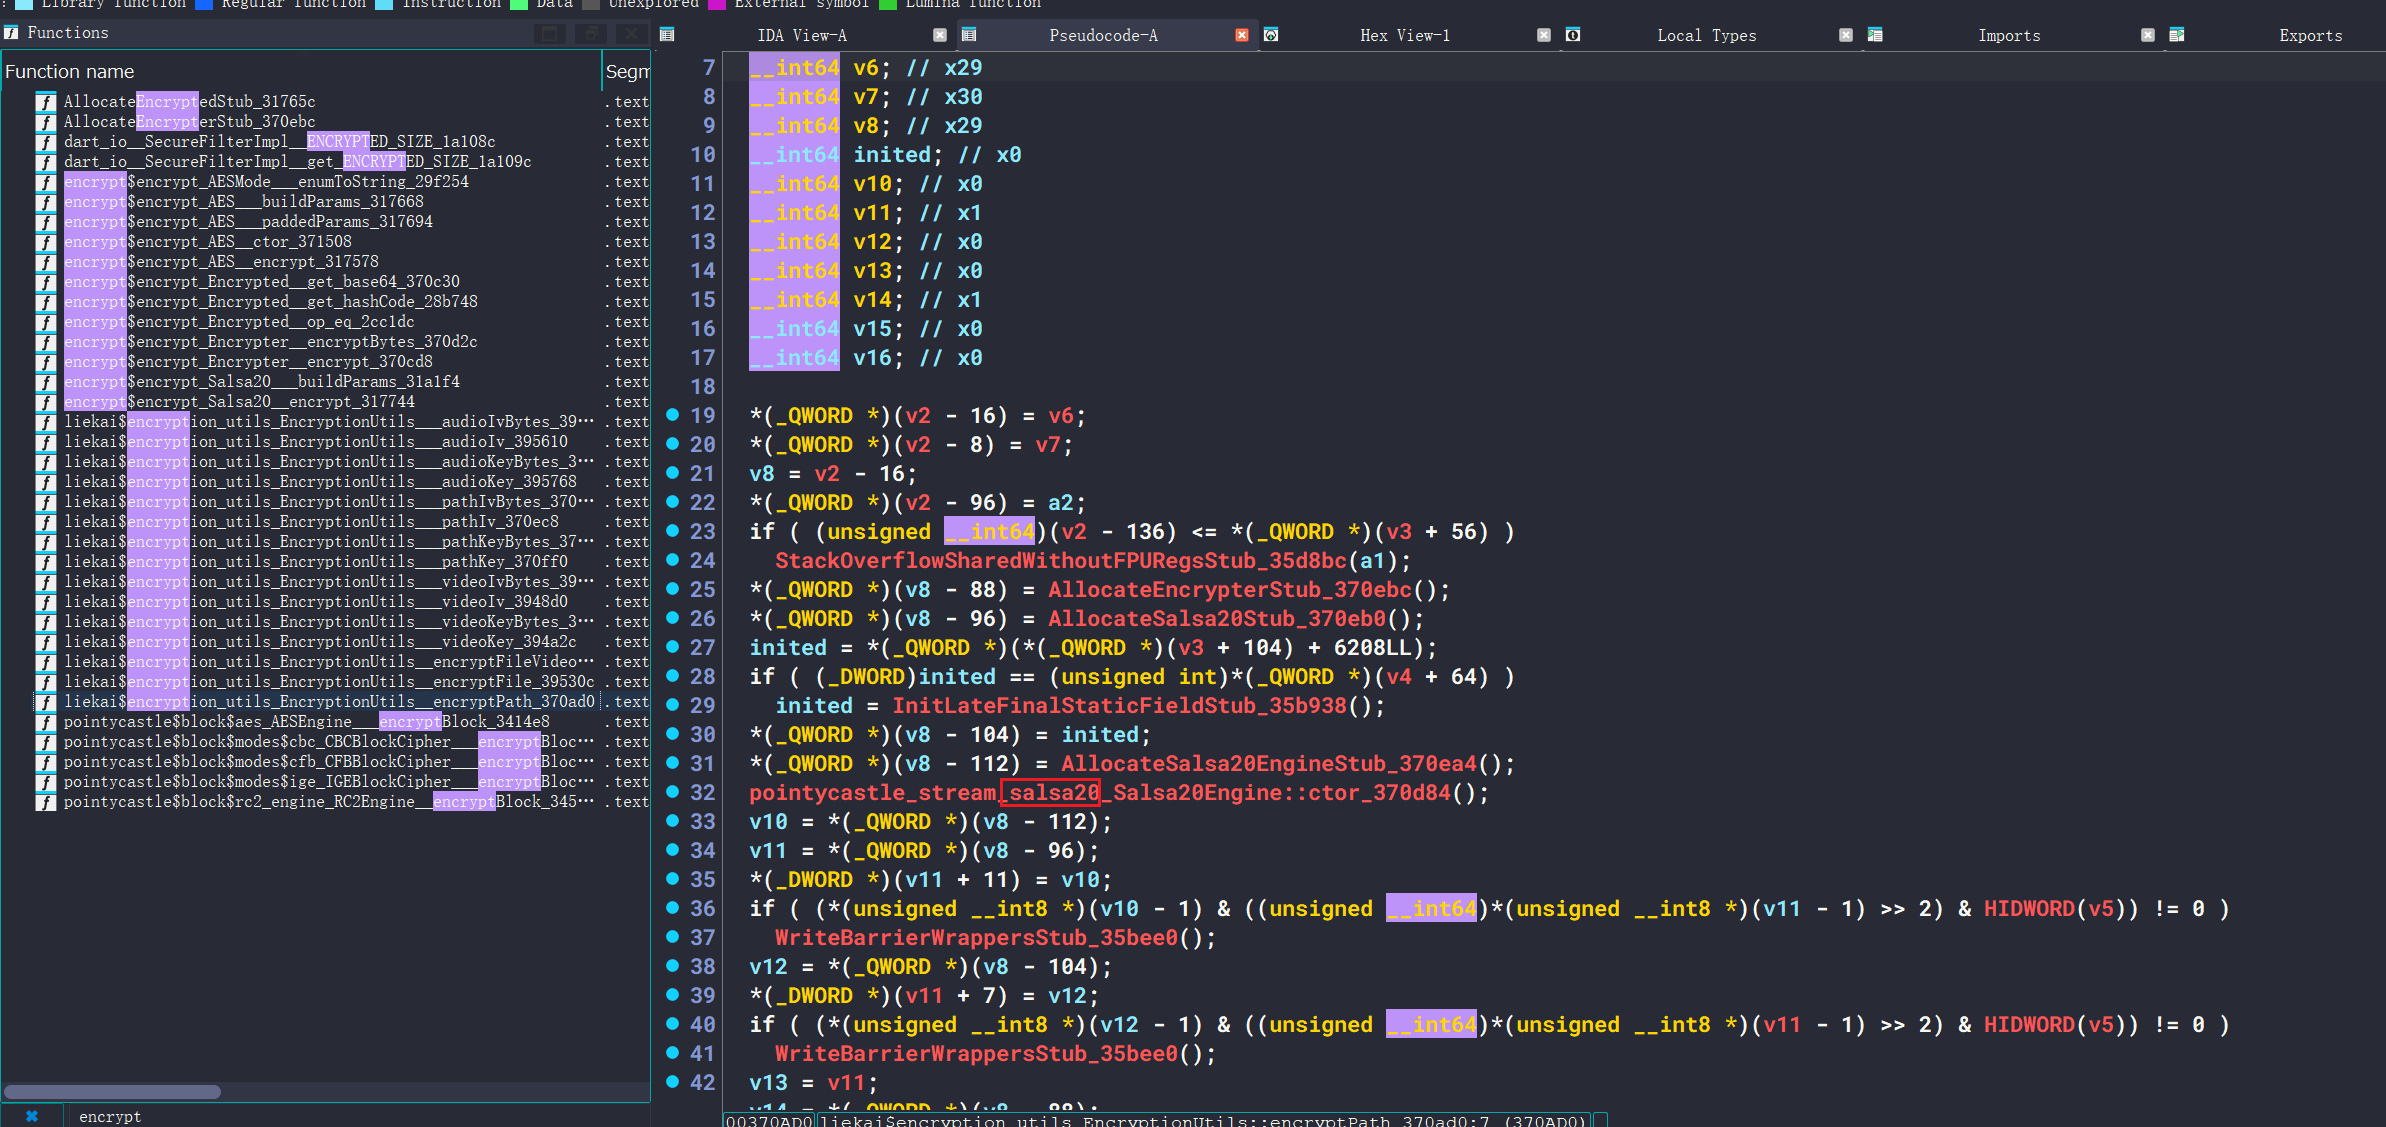This screenshot has height=1127, width=2386.
Task: Sort by the Function name column header
Action: pyautogui.click(x=300, y=71)
